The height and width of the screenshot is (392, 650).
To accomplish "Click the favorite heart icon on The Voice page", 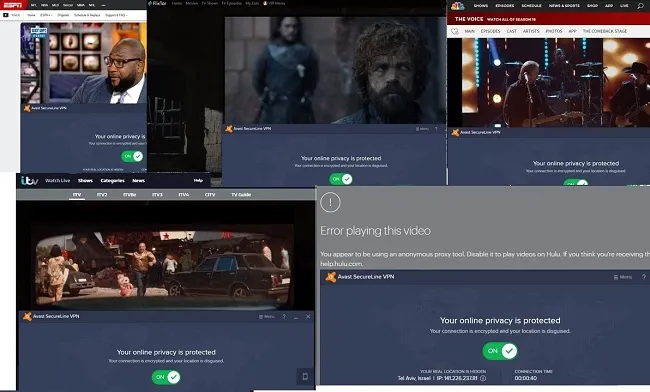I will pyautogui.click(x=455, y=31).
